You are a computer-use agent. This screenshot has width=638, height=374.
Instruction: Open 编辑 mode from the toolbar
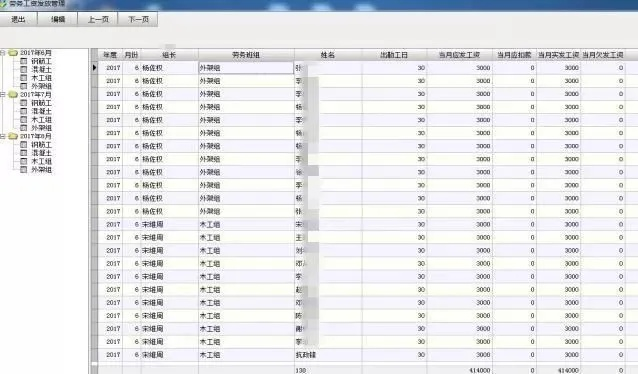58,19
